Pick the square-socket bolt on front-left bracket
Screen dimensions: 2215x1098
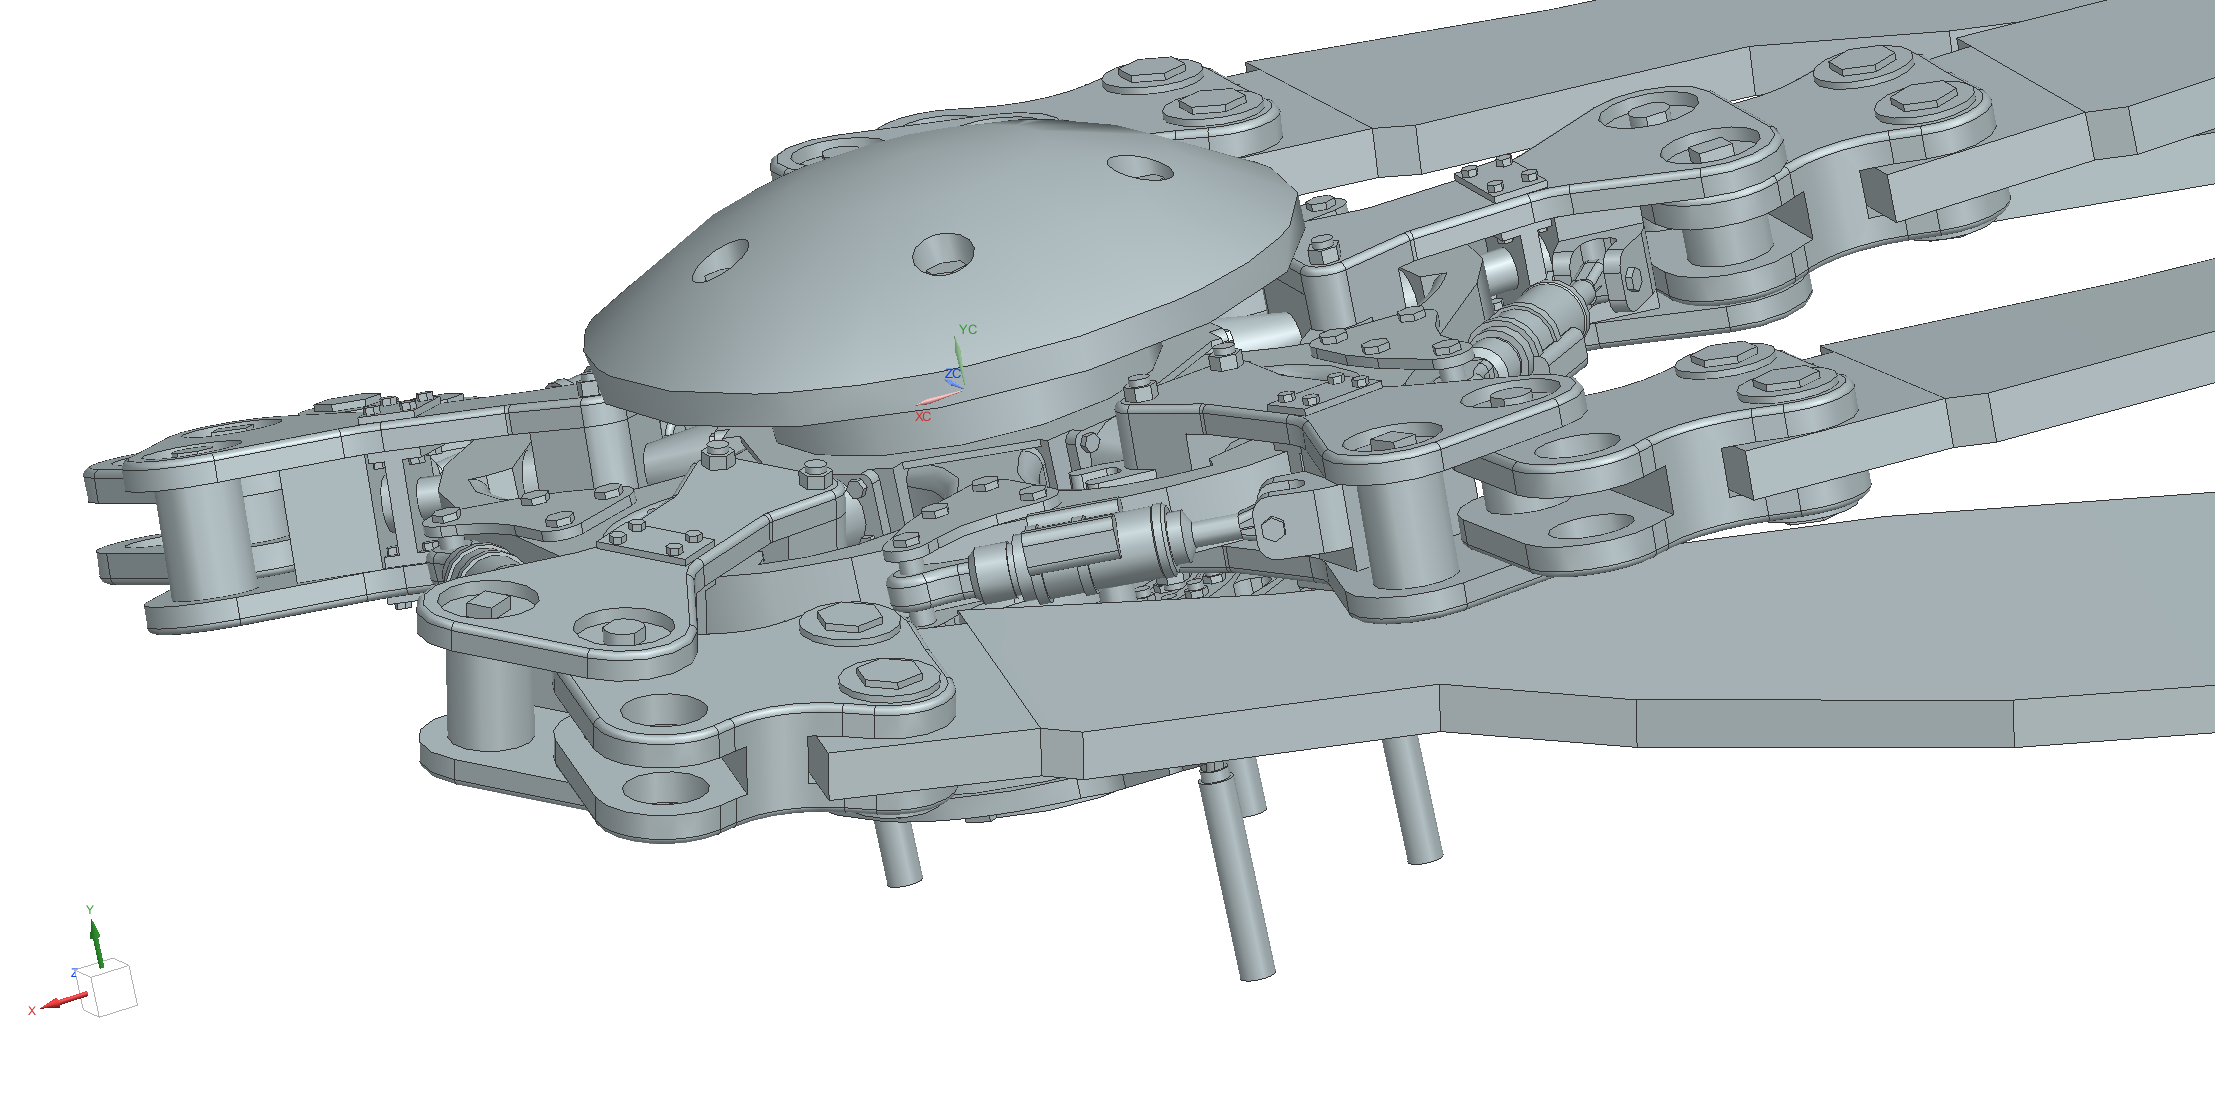coord(487,603)
